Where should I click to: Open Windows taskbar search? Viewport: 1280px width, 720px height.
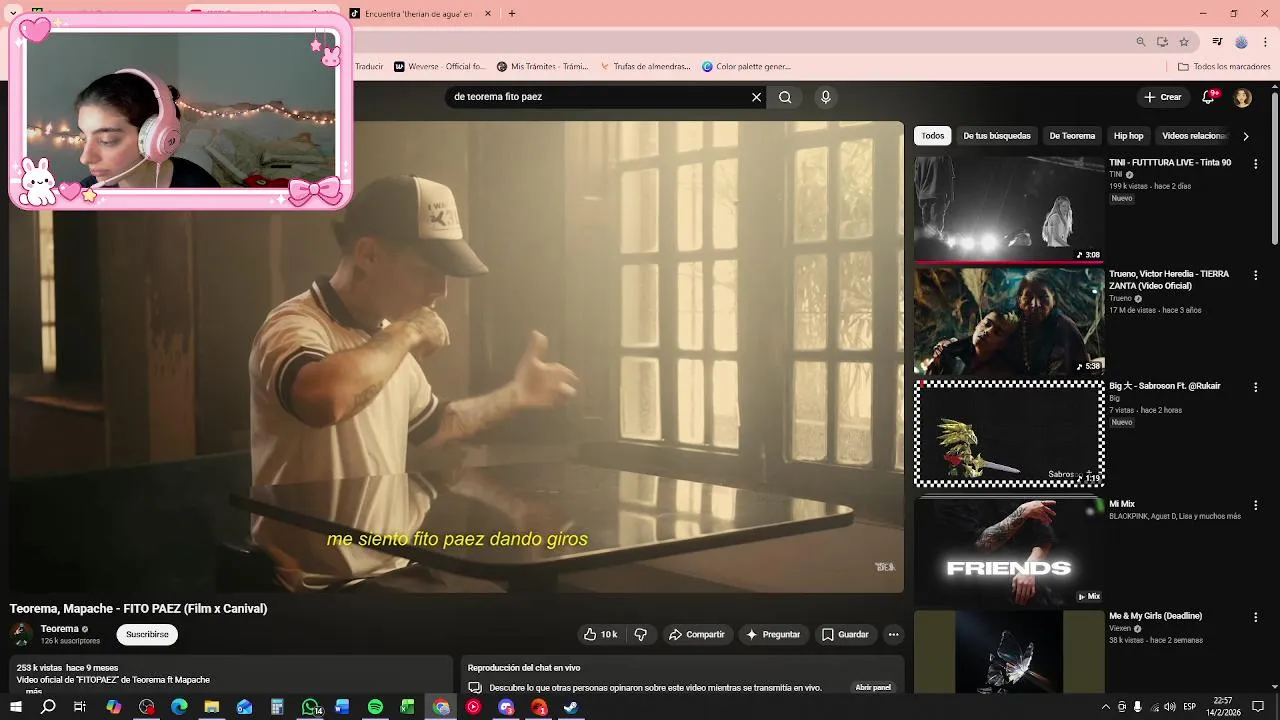(48, 707)
